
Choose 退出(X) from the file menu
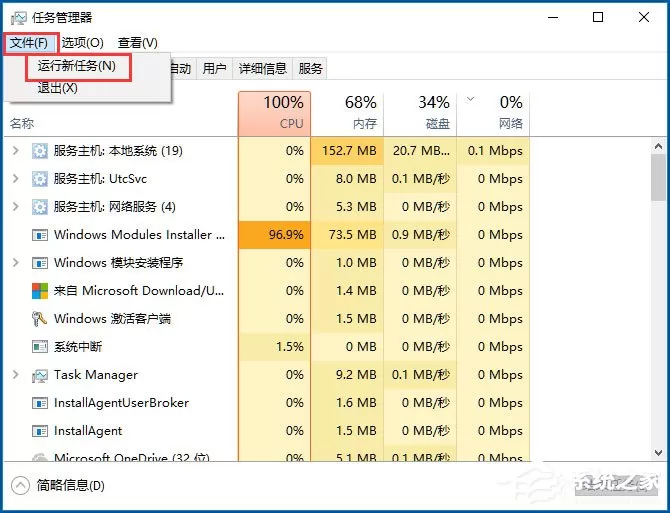click(58, 88)
